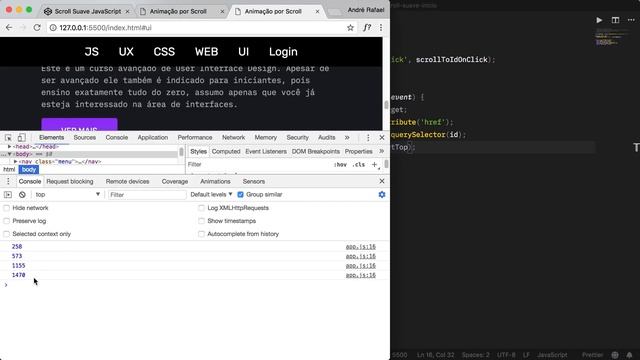Click the JS navigation link

(x=91, y=52)
